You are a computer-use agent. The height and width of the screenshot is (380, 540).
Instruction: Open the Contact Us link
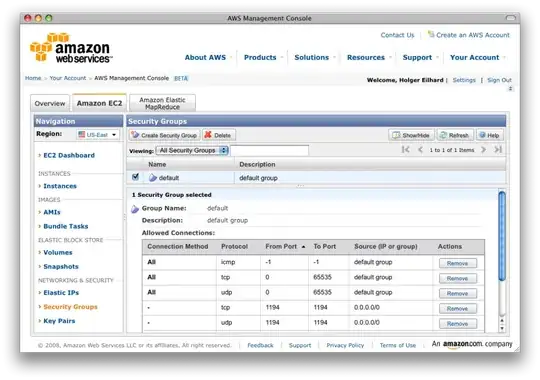coord(397,35)
